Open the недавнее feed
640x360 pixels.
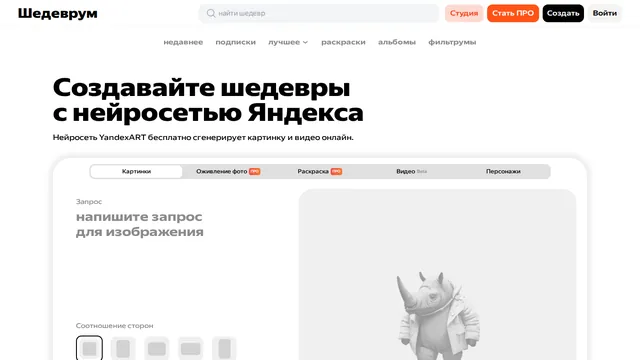pos(183,42)
